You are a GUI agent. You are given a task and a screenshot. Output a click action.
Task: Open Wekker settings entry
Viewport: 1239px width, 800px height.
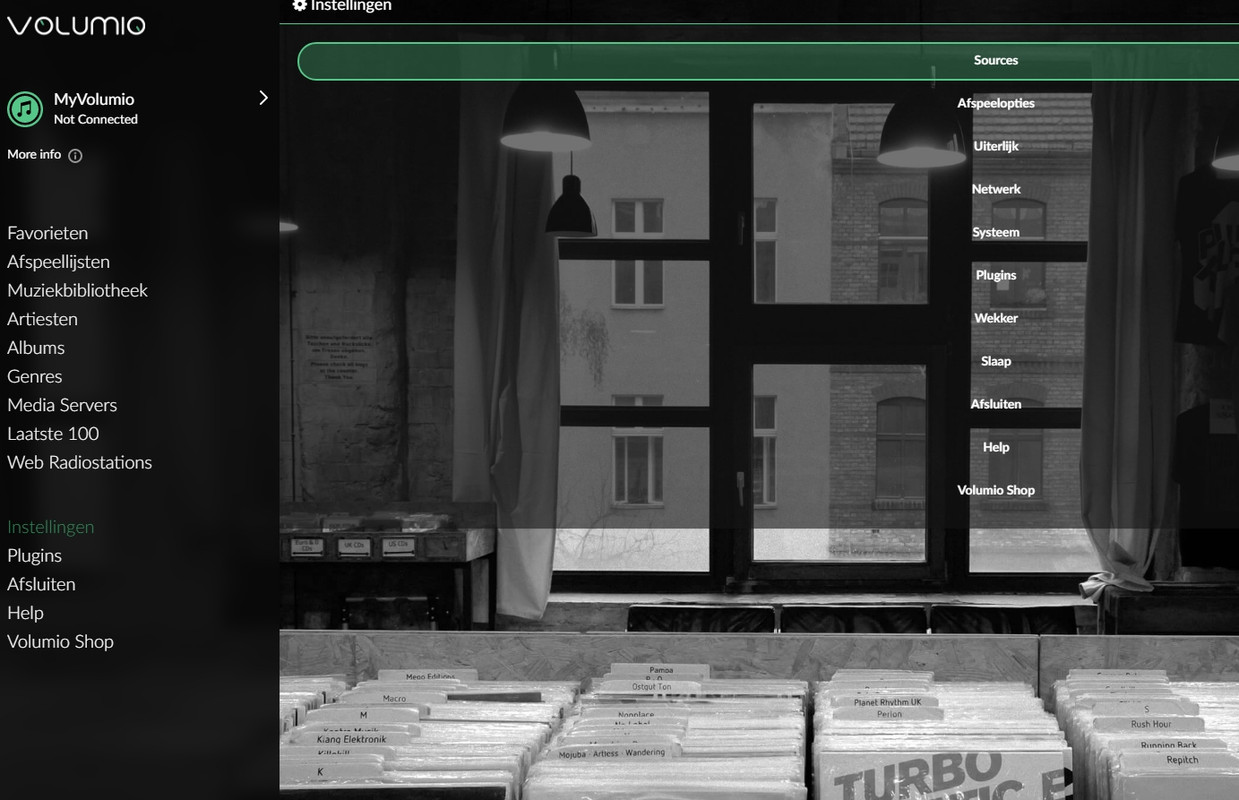coord(996,319)
